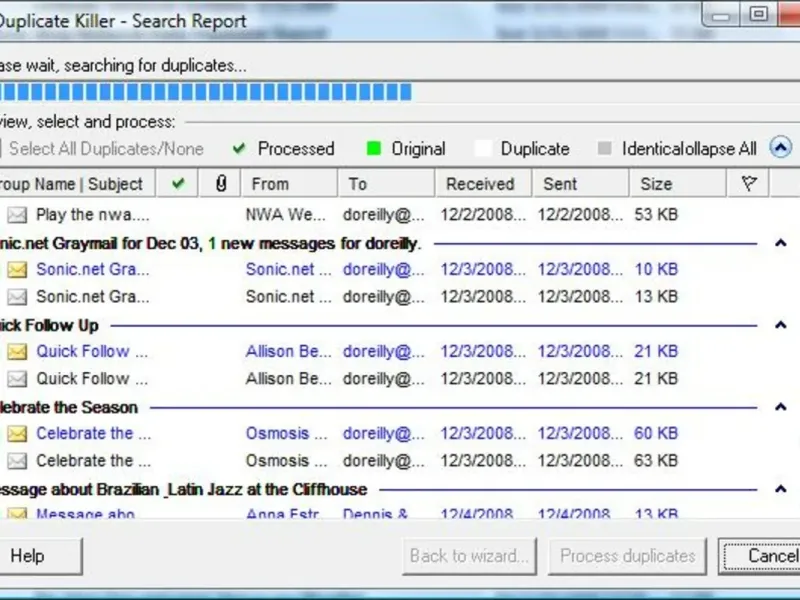This screenshot has width=800, height=600.
Task: Click 10 KB size cell
Action: (656, 269)
